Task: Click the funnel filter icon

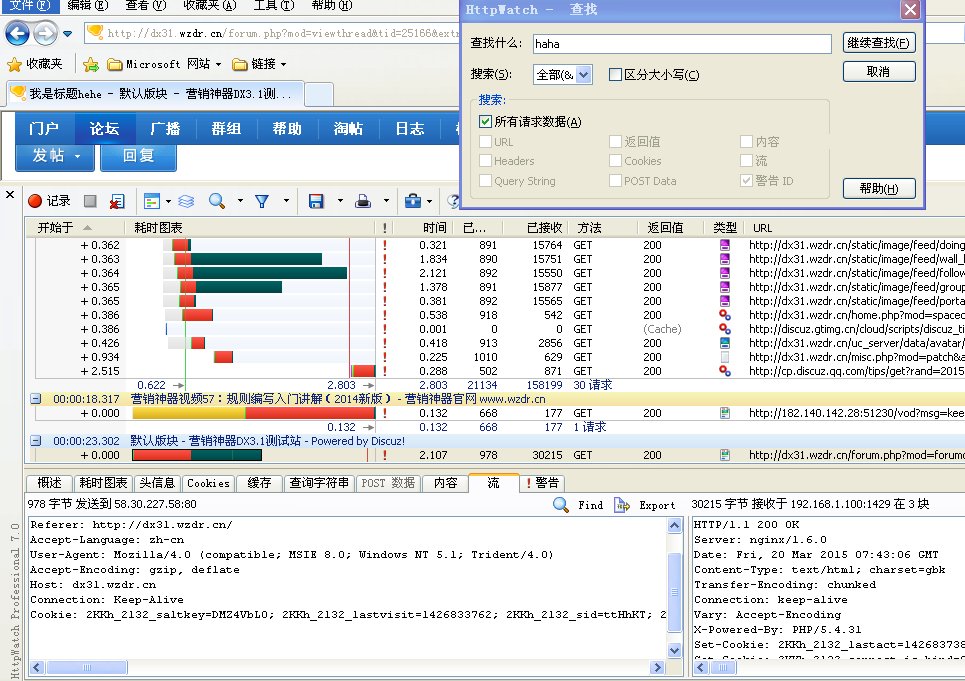Action: click(x=262, y=201)
